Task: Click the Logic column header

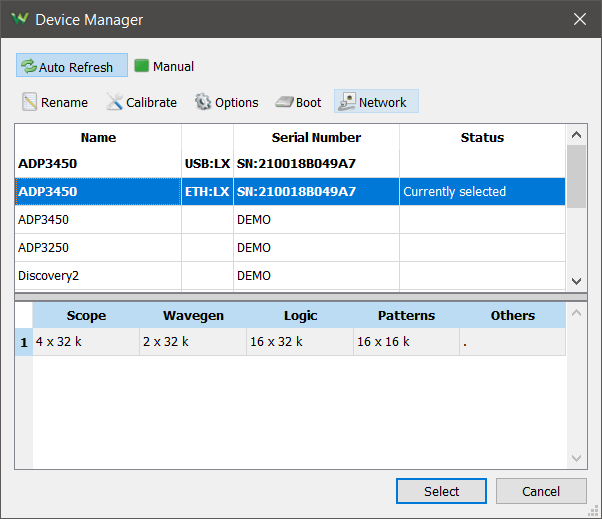Action: (x=300, y=315)
